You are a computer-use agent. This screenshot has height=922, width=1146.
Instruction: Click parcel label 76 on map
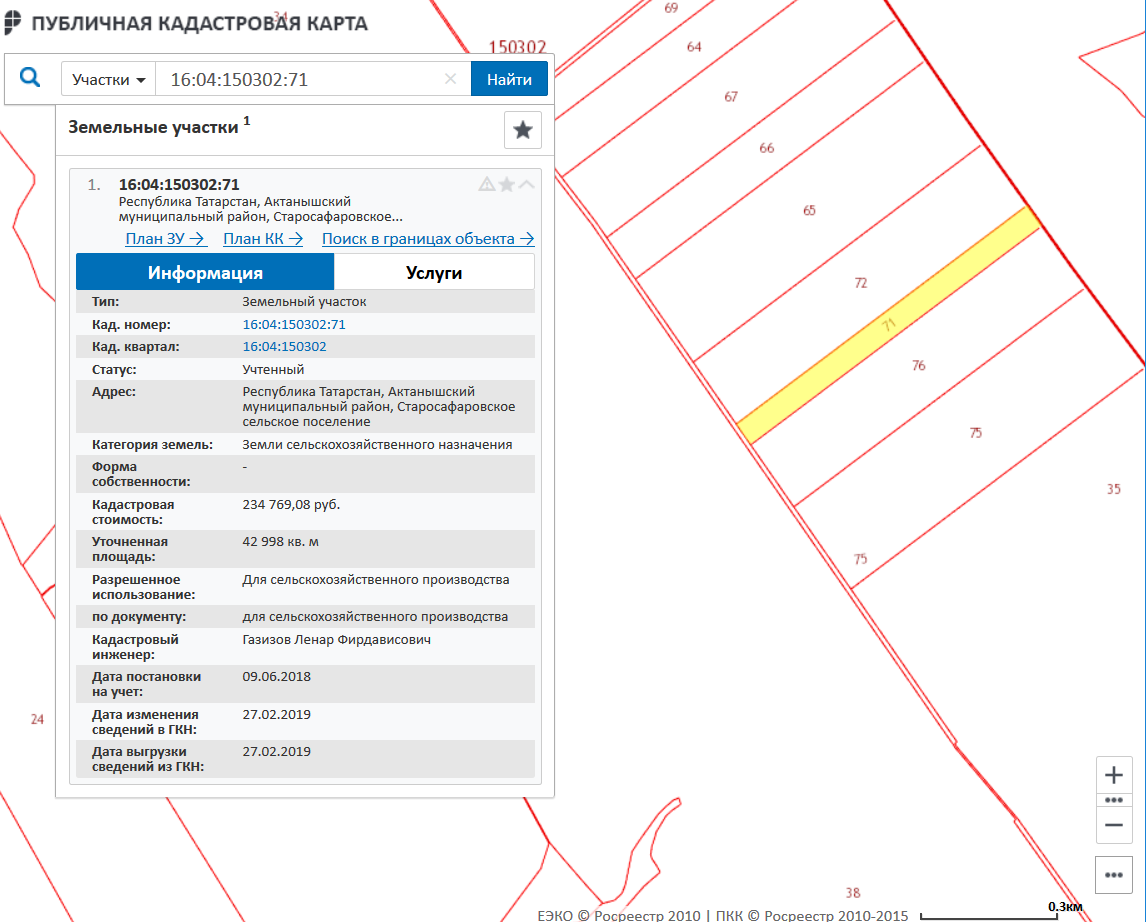(x=919, y=365)
